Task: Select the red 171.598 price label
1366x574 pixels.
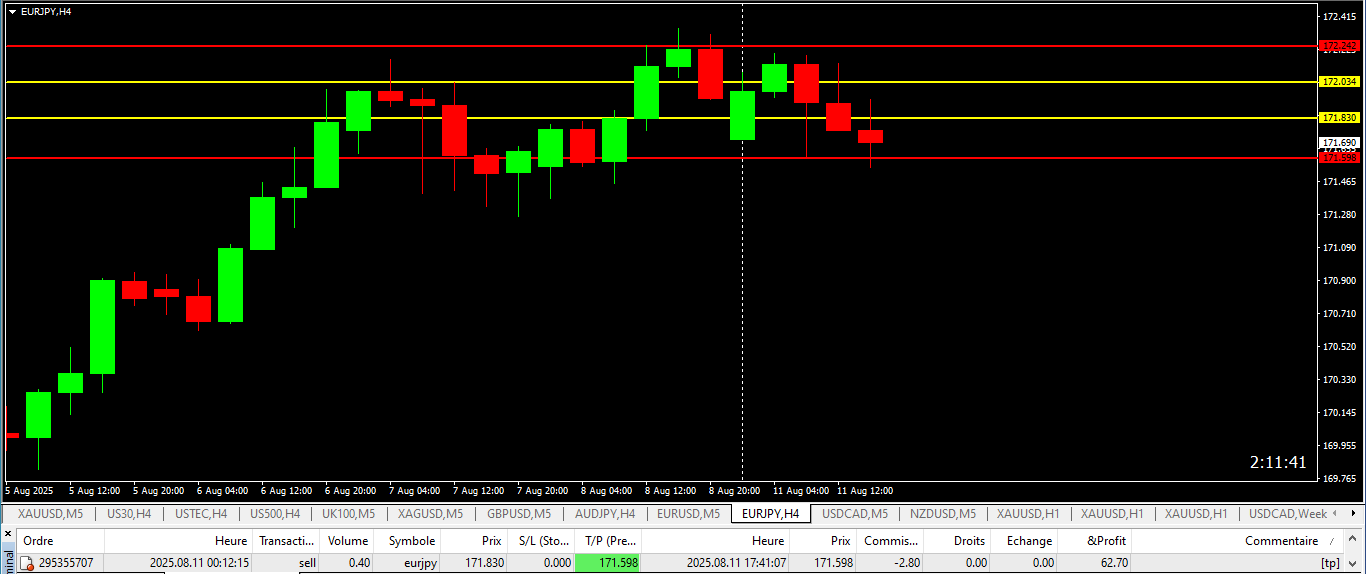Action: [x=1340, y=158]
